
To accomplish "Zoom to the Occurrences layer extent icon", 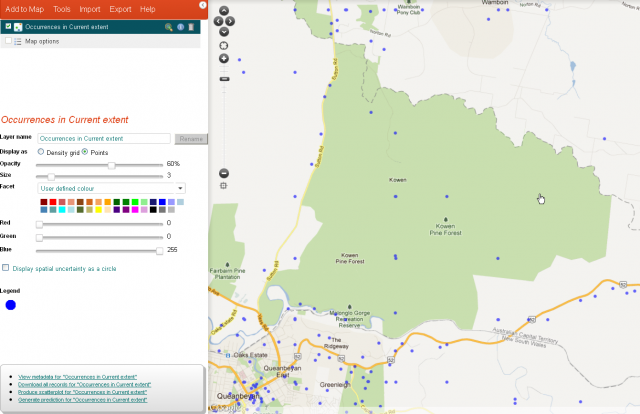I will 169,26.
